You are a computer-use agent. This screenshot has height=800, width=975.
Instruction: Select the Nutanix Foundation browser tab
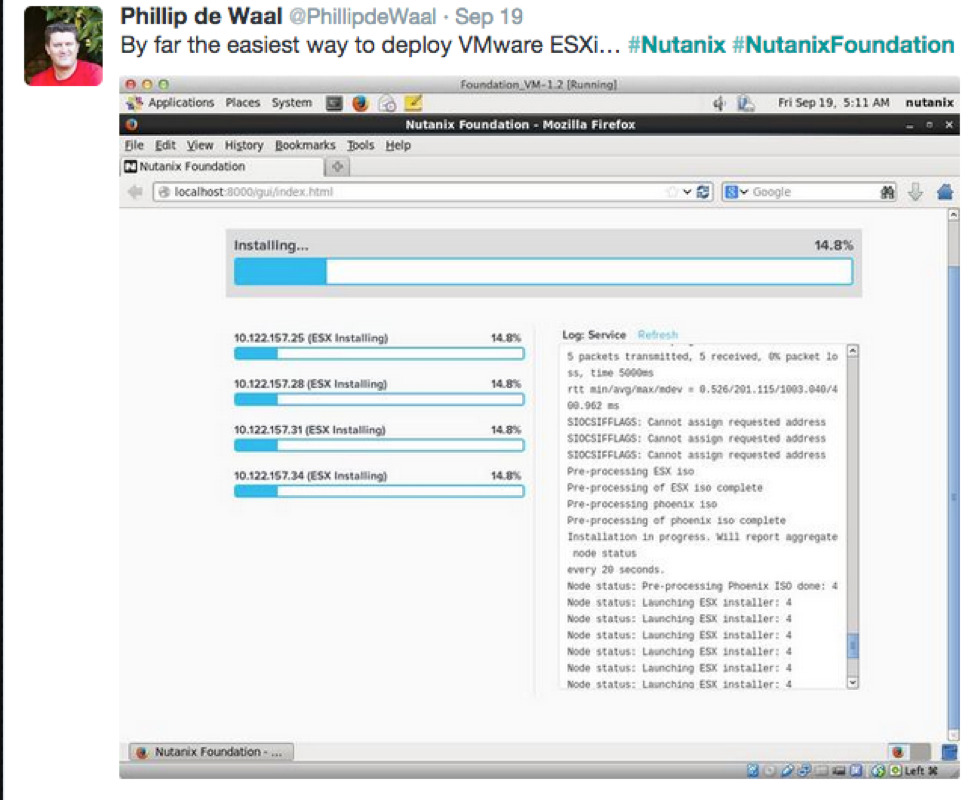point(223,167)
